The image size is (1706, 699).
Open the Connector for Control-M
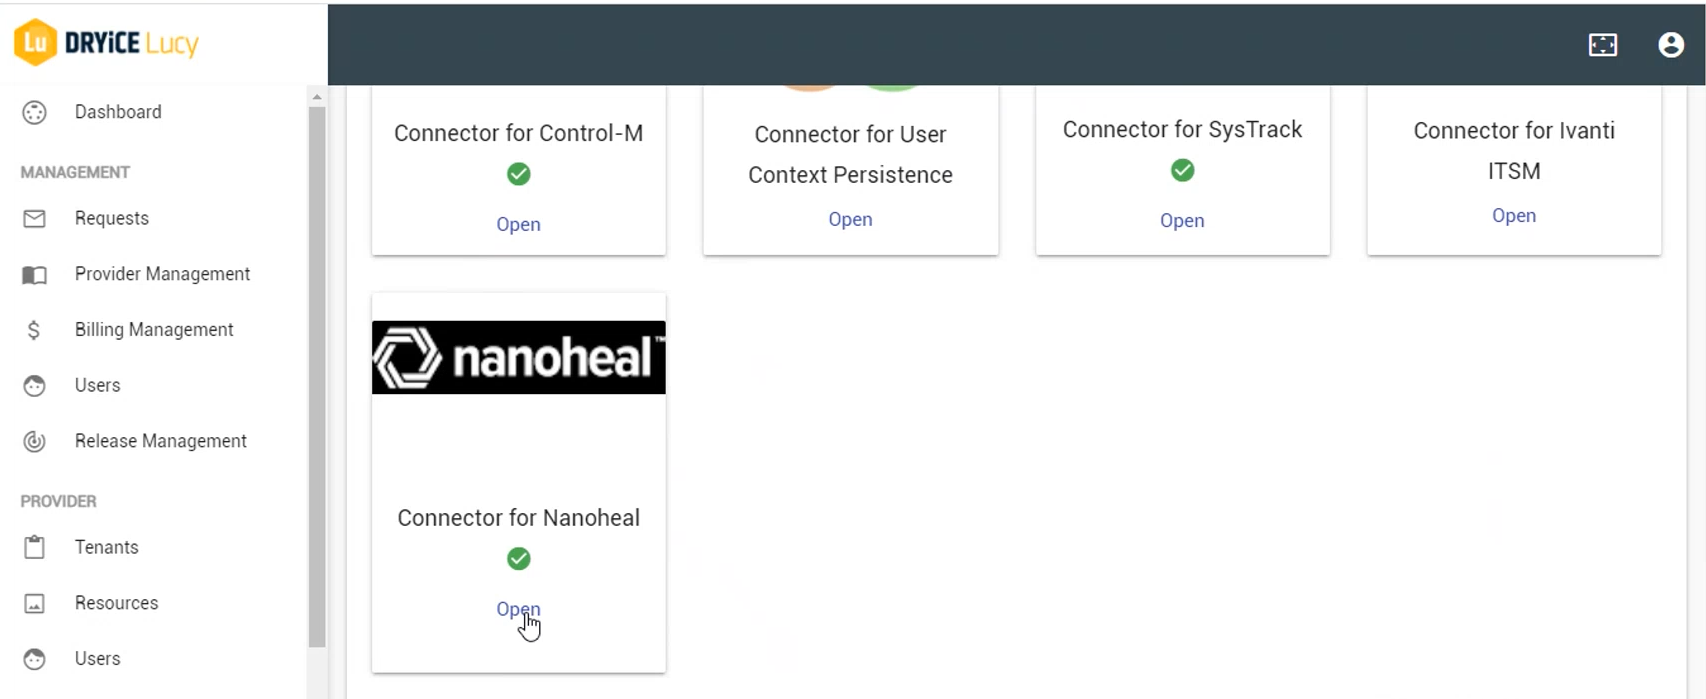[x=518, y=225]
